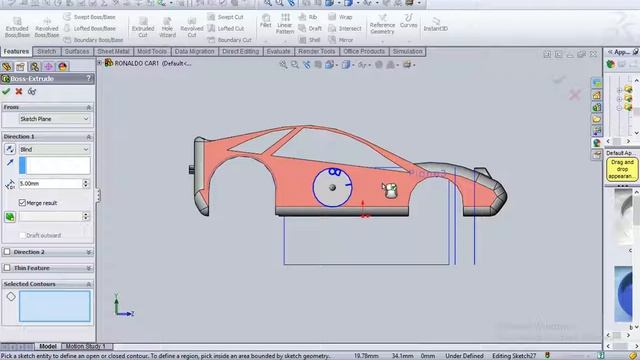Choose the Intersect feature
Image resolution: width=640 pixels, height=360 pixels.
click(345, 29)
